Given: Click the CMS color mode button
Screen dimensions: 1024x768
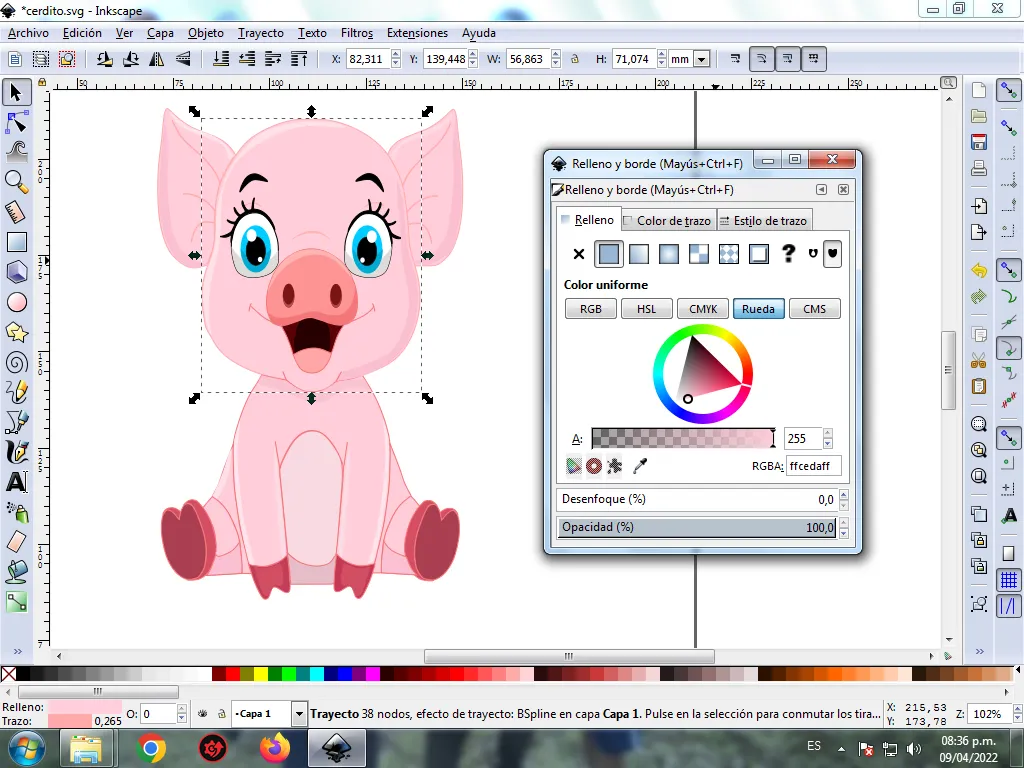Looking at the screenshot, I should pyautogui.click(x=814, y=309).
